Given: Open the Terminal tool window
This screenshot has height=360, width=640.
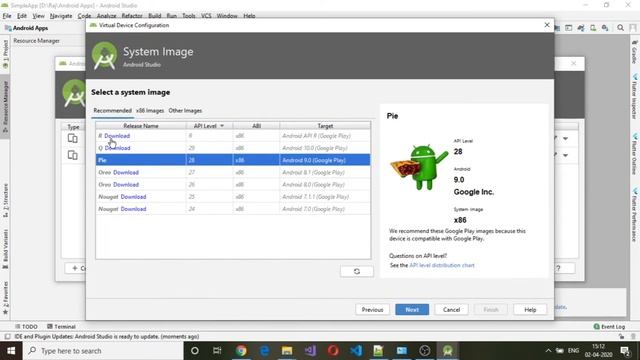Looking at the screenshot, I should click(61, 327).
